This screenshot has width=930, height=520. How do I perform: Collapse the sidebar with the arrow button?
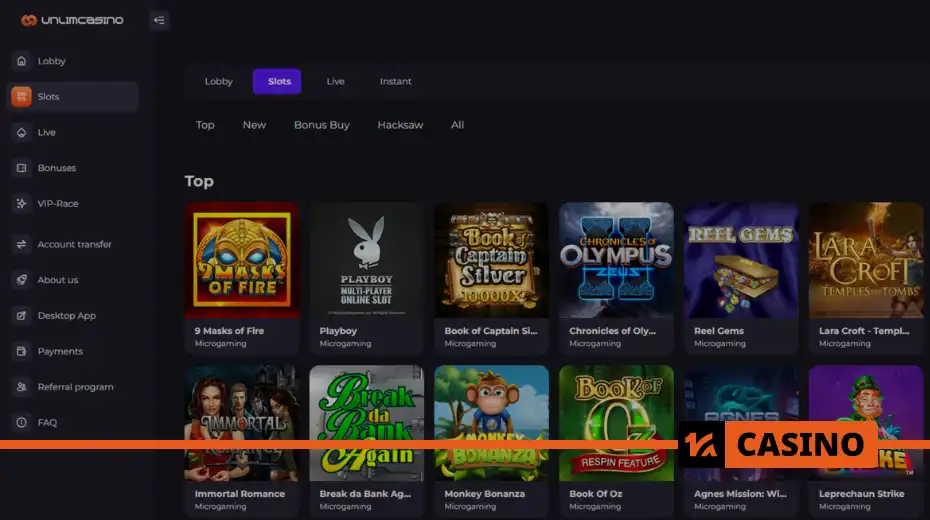click(159, 20)
